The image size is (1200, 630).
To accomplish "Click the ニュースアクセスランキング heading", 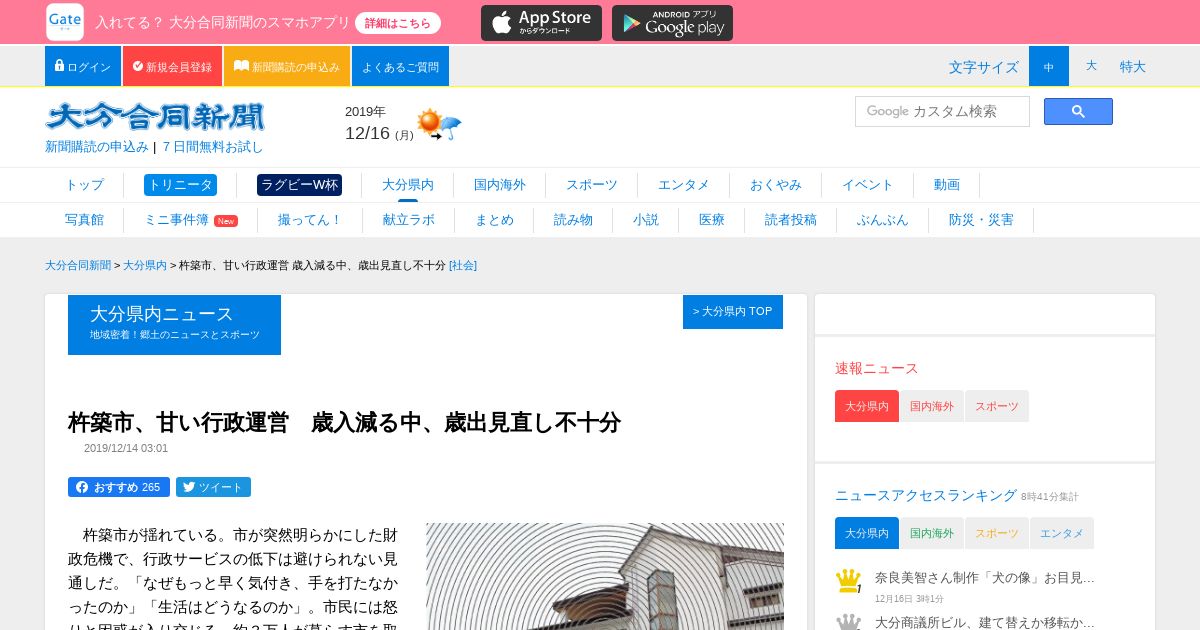I will [x=926, y=495].
